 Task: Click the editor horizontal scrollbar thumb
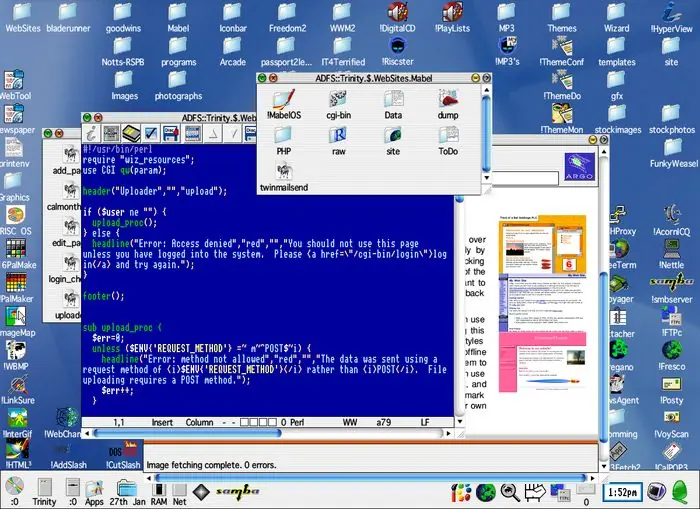click(x=187, y=433)
